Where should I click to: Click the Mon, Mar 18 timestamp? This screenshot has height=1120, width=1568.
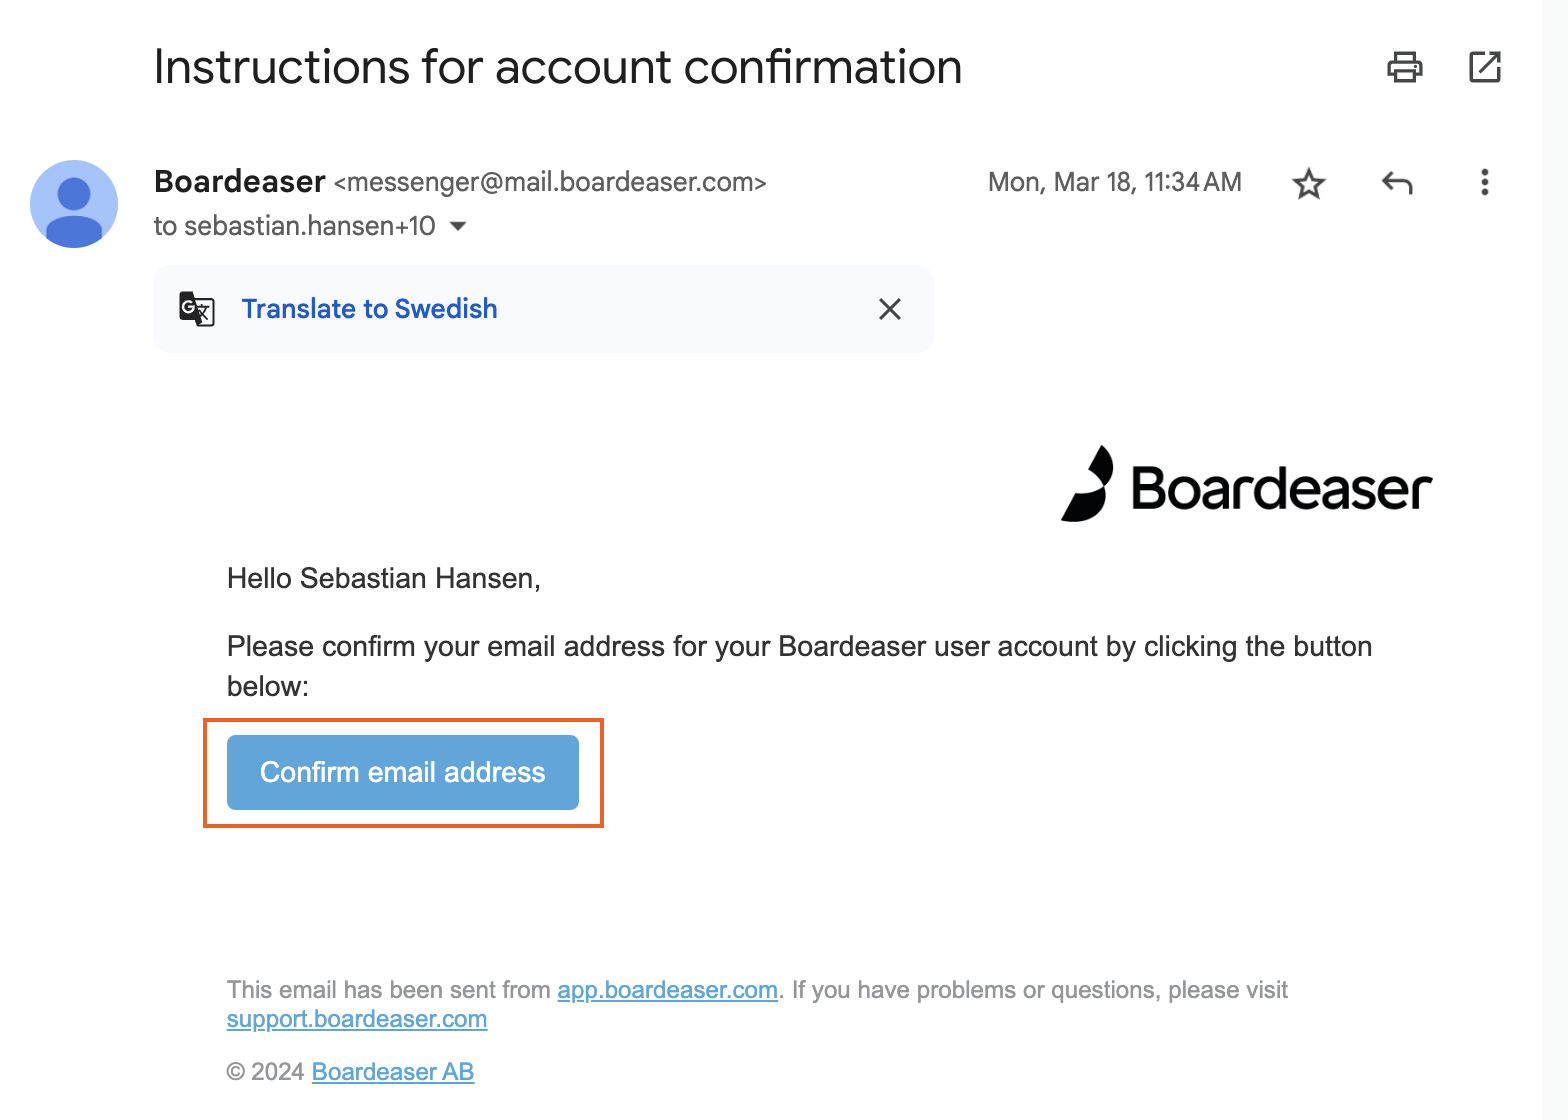(x=1115, y=182)
